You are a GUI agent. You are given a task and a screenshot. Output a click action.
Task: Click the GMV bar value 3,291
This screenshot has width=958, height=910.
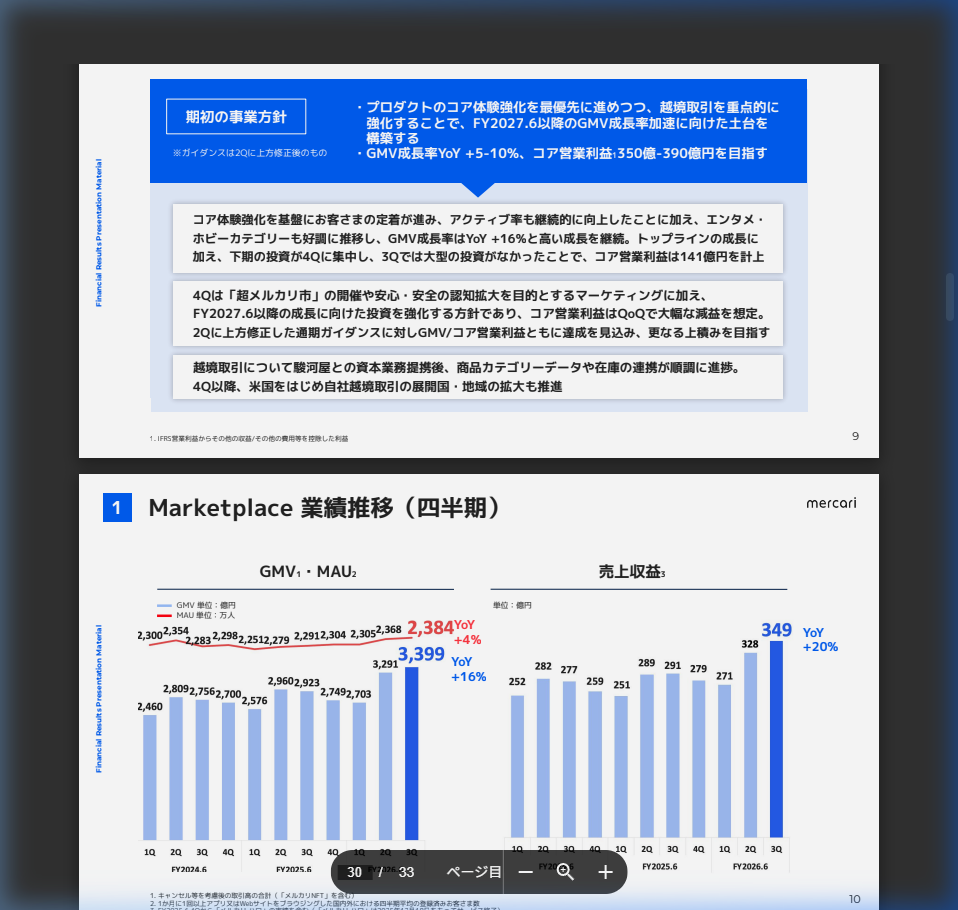pos(385,664)
